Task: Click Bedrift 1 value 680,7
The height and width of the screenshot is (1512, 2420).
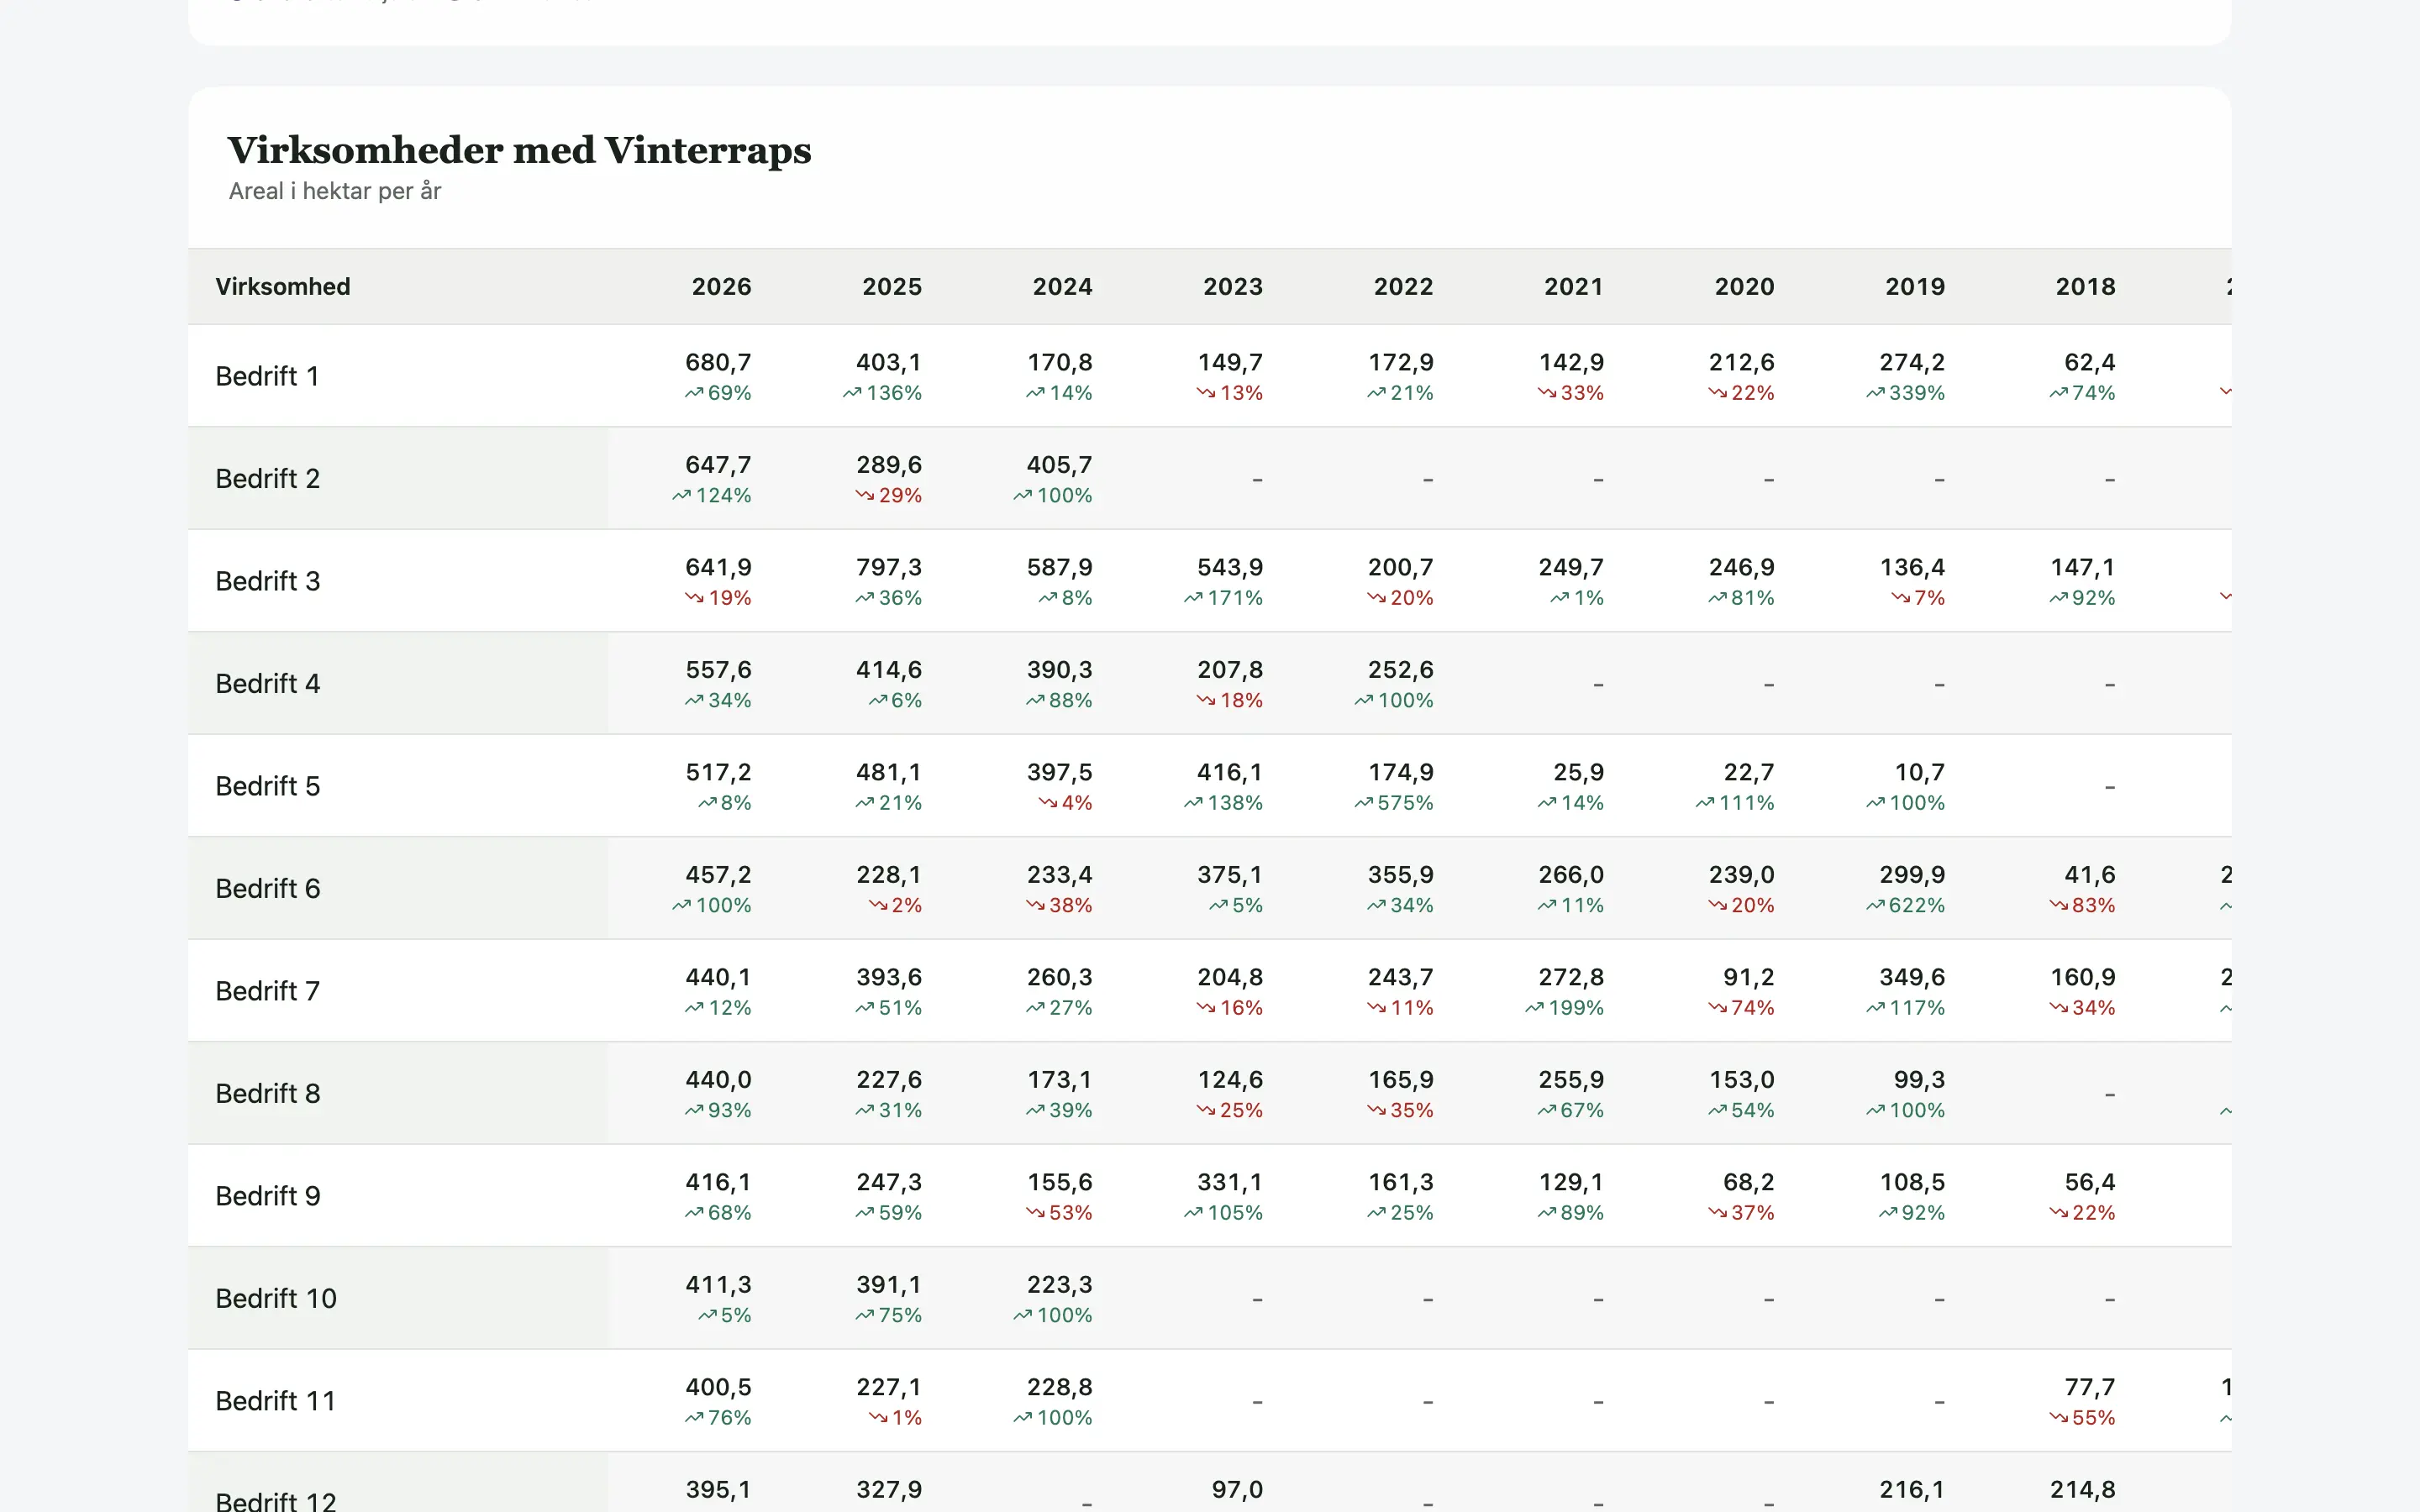Action: [x=718, y=362]
